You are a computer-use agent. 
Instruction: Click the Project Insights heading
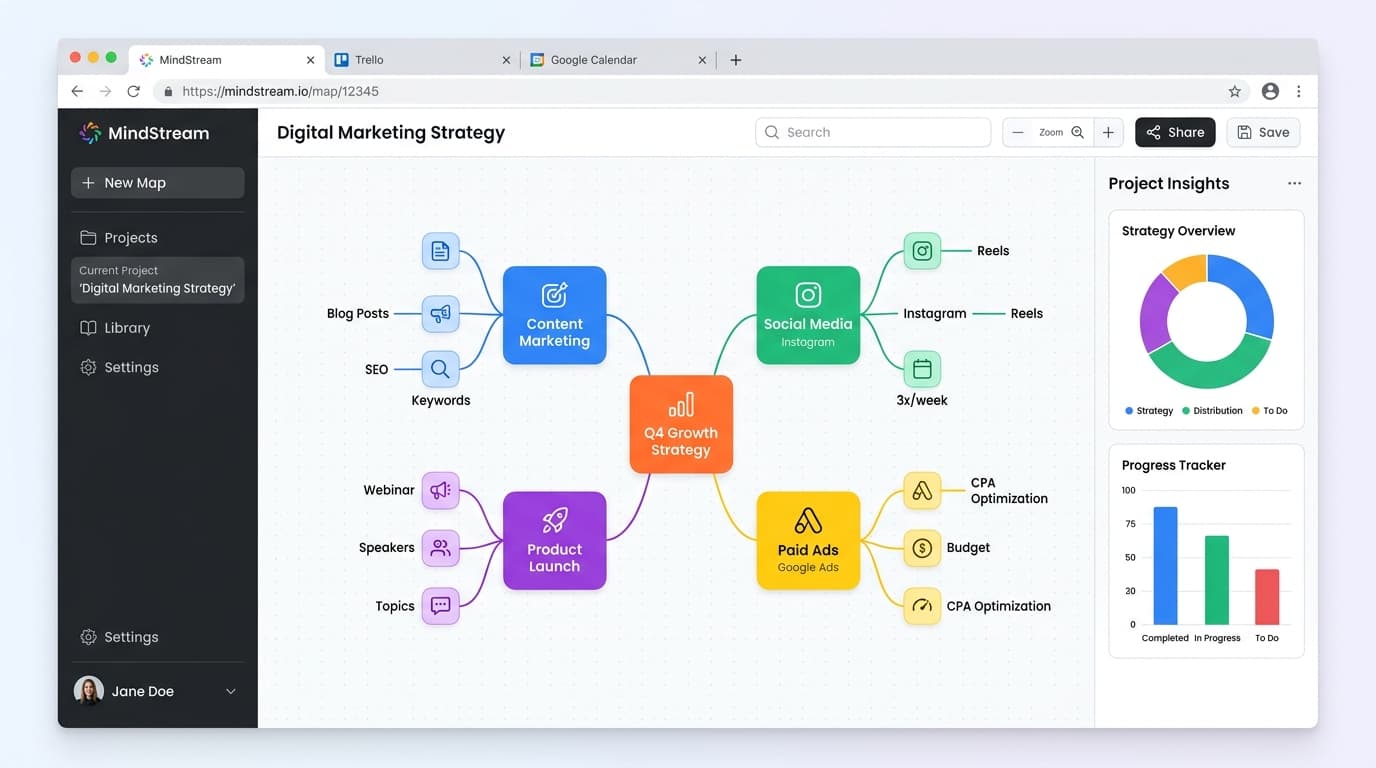pyautogui.click(x=1169, y=184)
